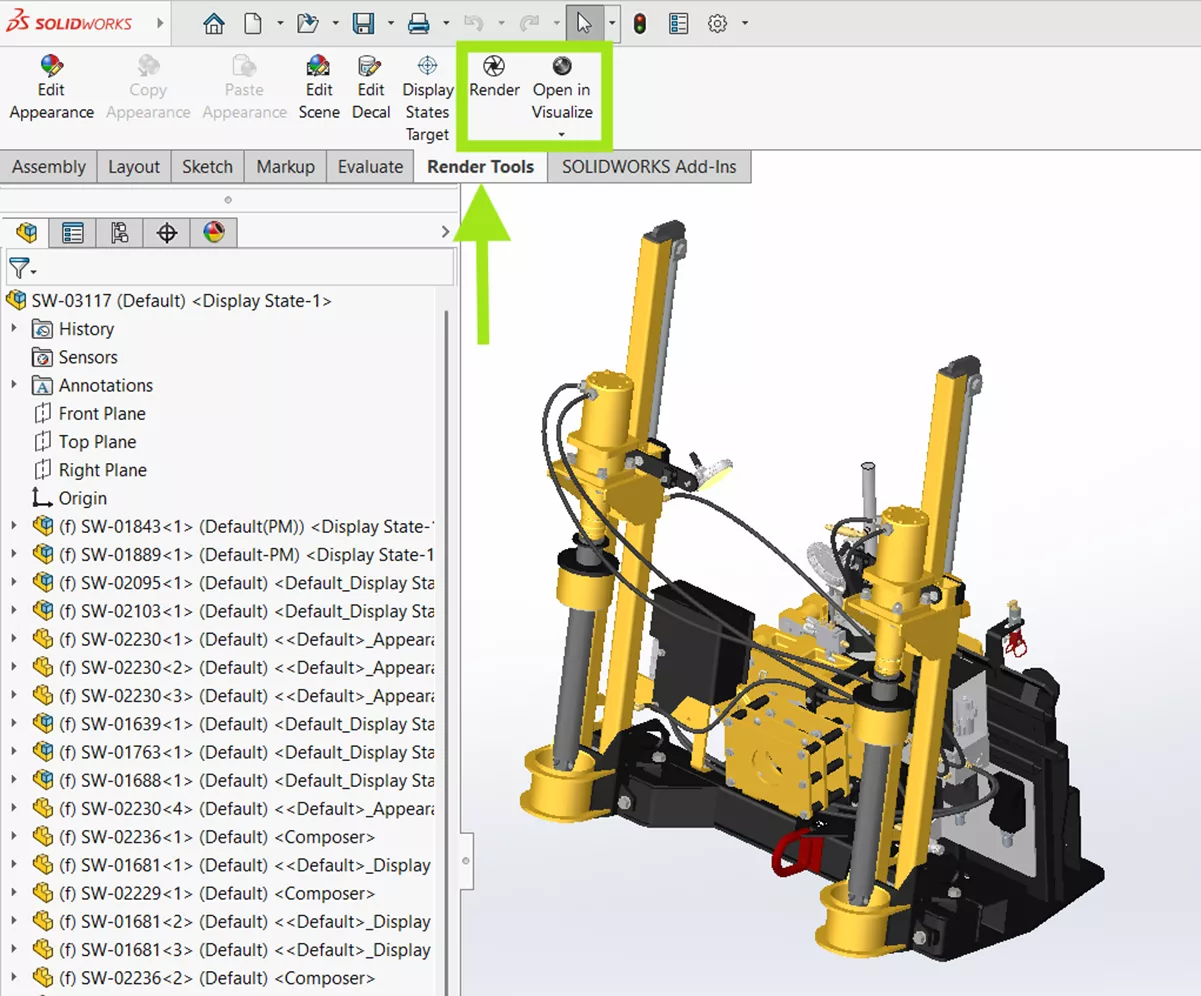The width and height of the screenshot is (1201, 996).
Task: Expand the History folder
Action: click(x=13, y=328)
